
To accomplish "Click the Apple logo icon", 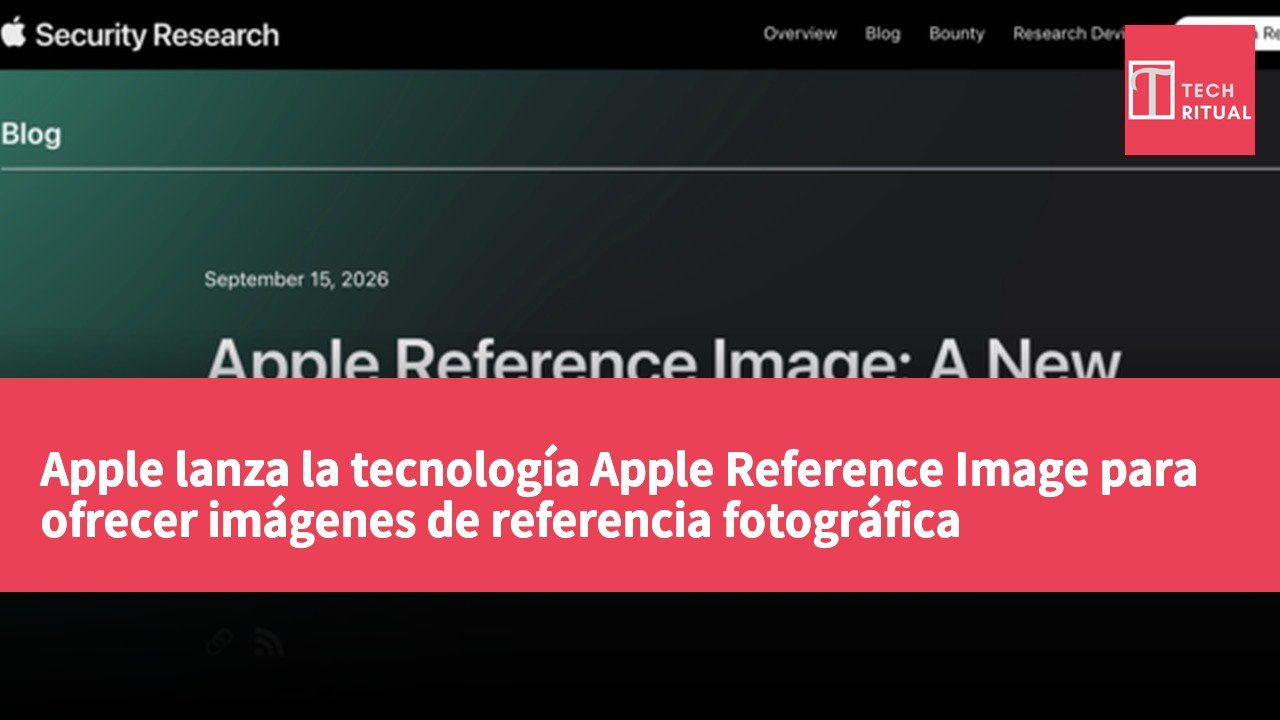I will click(x=12, y=33).
